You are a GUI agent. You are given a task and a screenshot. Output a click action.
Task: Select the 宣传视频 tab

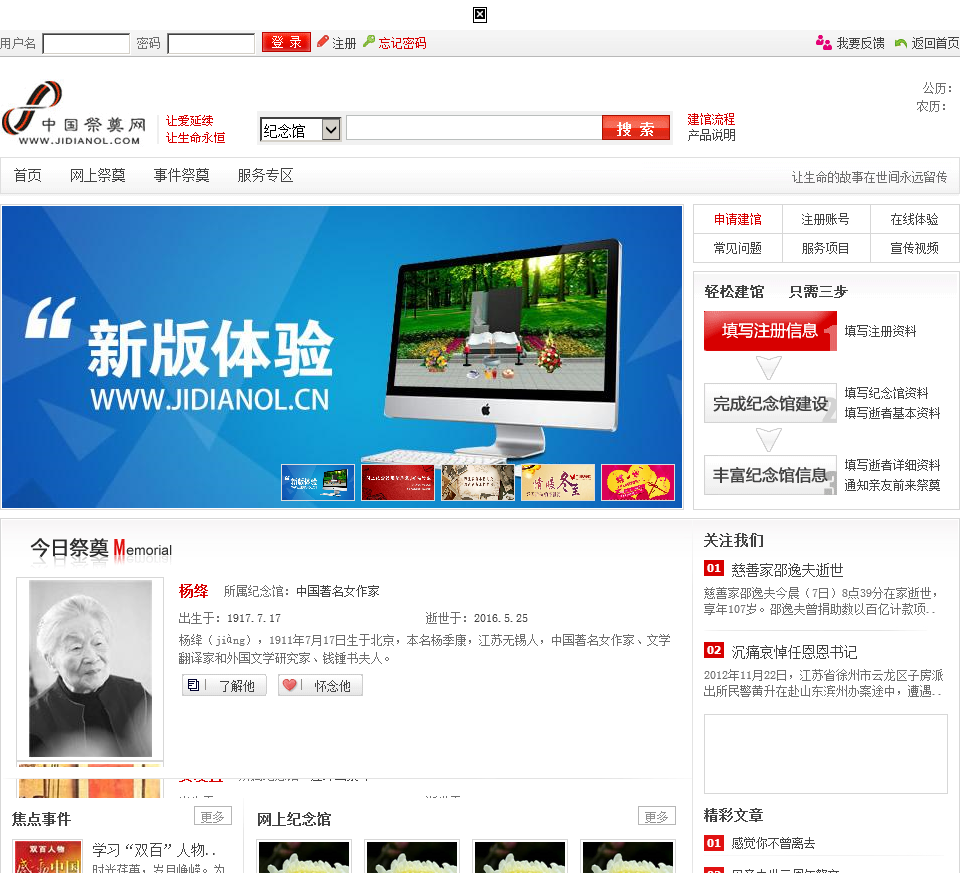pos(914,248)
